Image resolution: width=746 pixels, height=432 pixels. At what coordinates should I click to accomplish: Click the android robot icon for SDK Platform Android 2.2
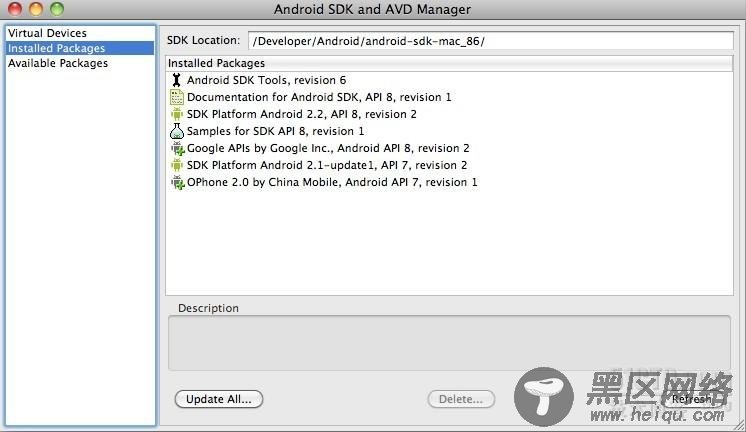177,114
